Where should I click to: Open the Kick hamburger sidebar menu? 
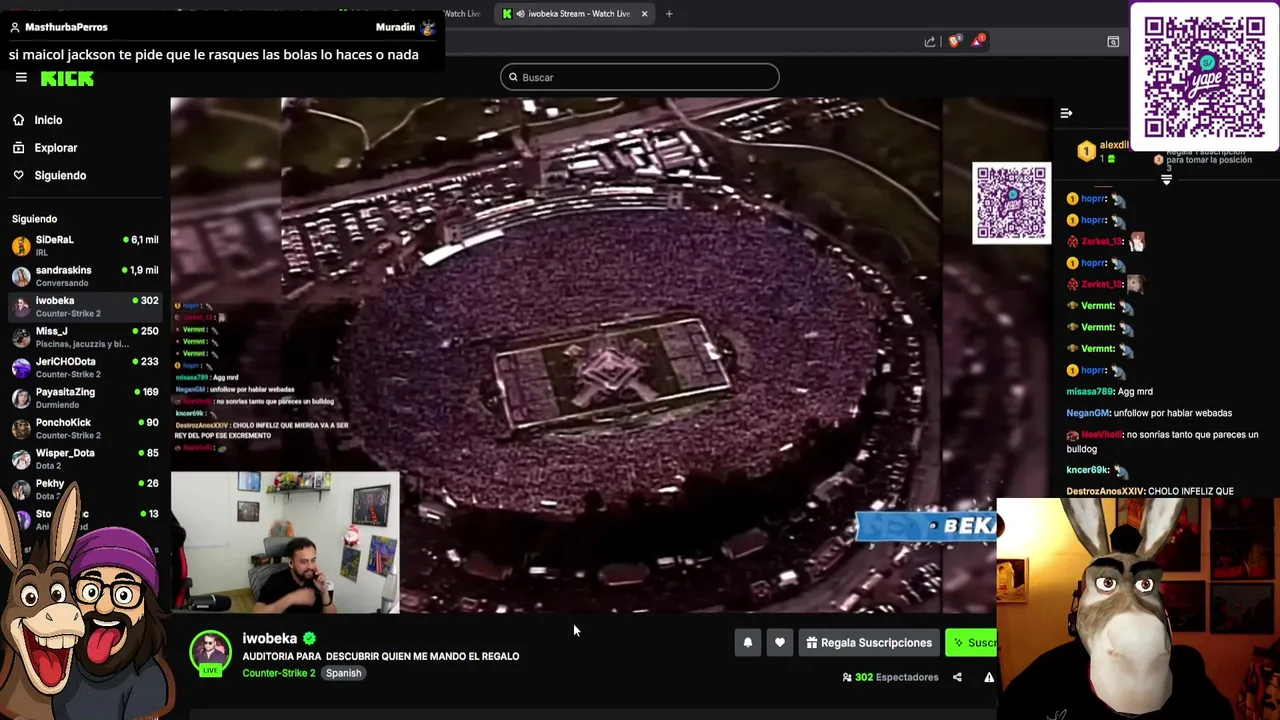[x=21, y=78]
